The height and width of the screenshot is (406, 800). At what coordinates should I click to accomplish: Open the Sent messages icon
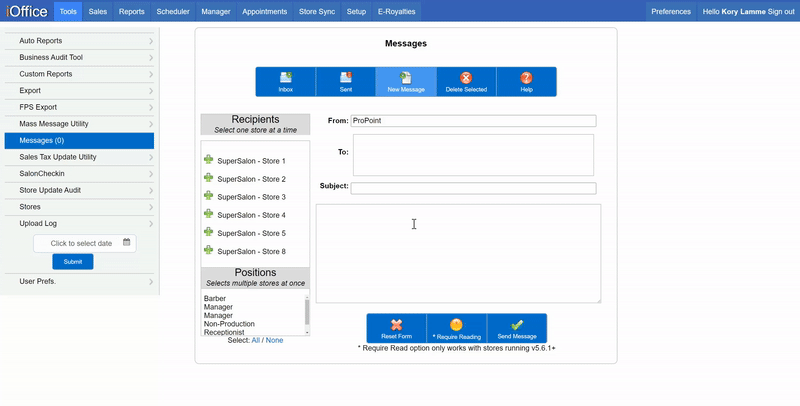click(346, 78)
